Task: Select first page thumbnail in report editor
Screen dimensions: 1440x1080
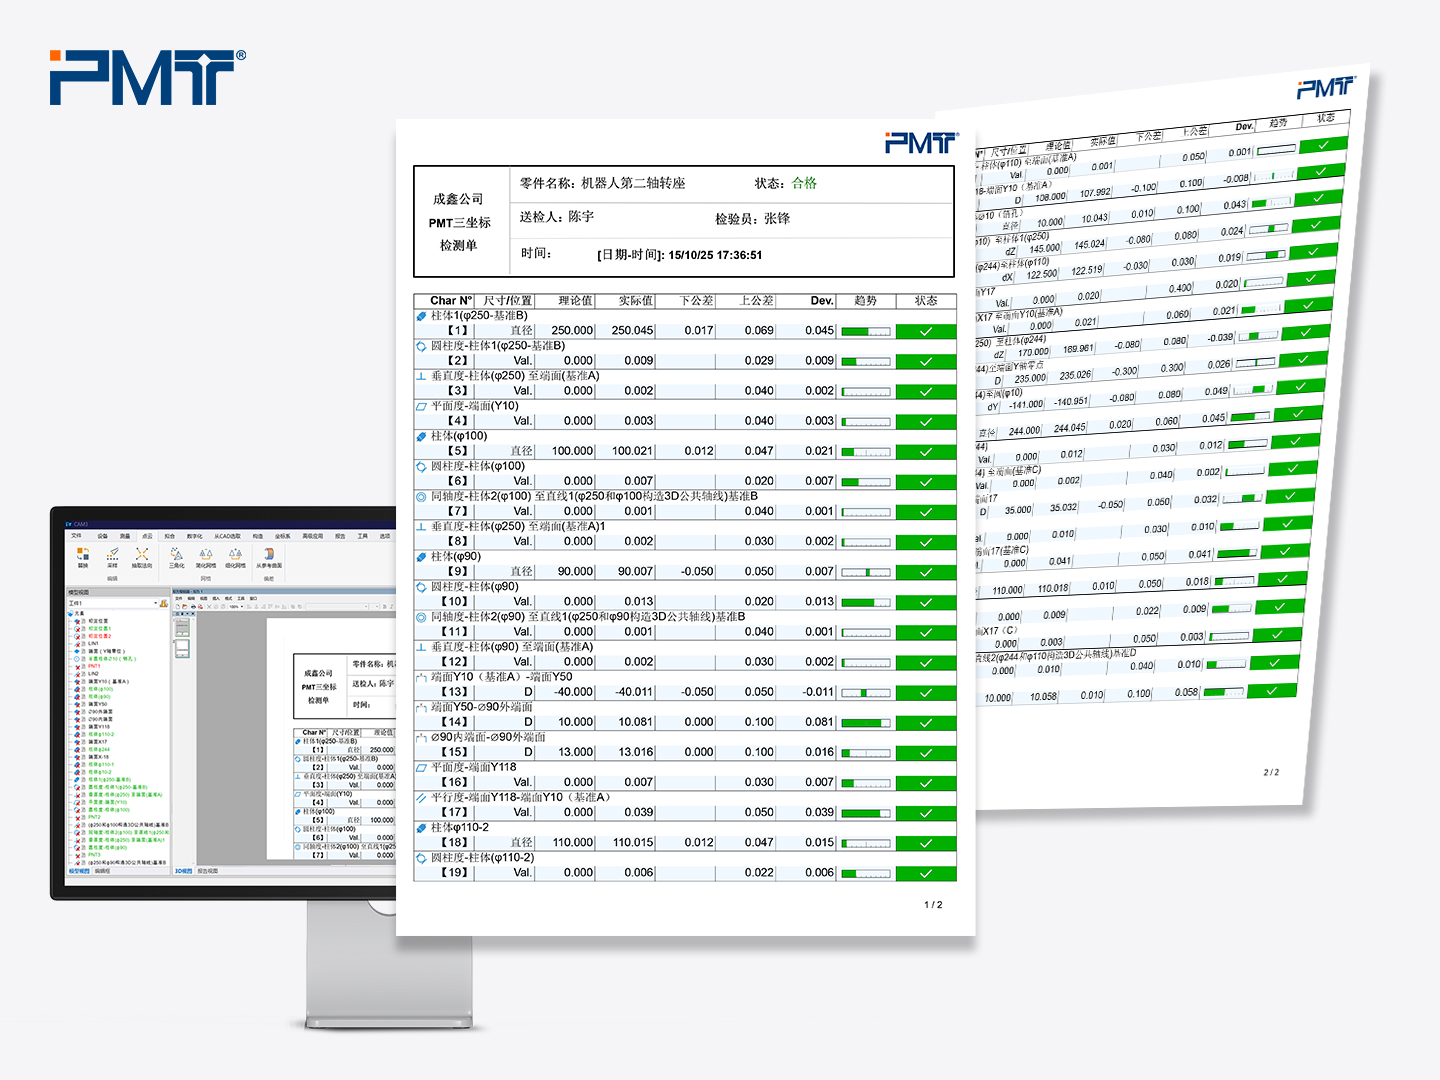Action: (x=182, y=628)
